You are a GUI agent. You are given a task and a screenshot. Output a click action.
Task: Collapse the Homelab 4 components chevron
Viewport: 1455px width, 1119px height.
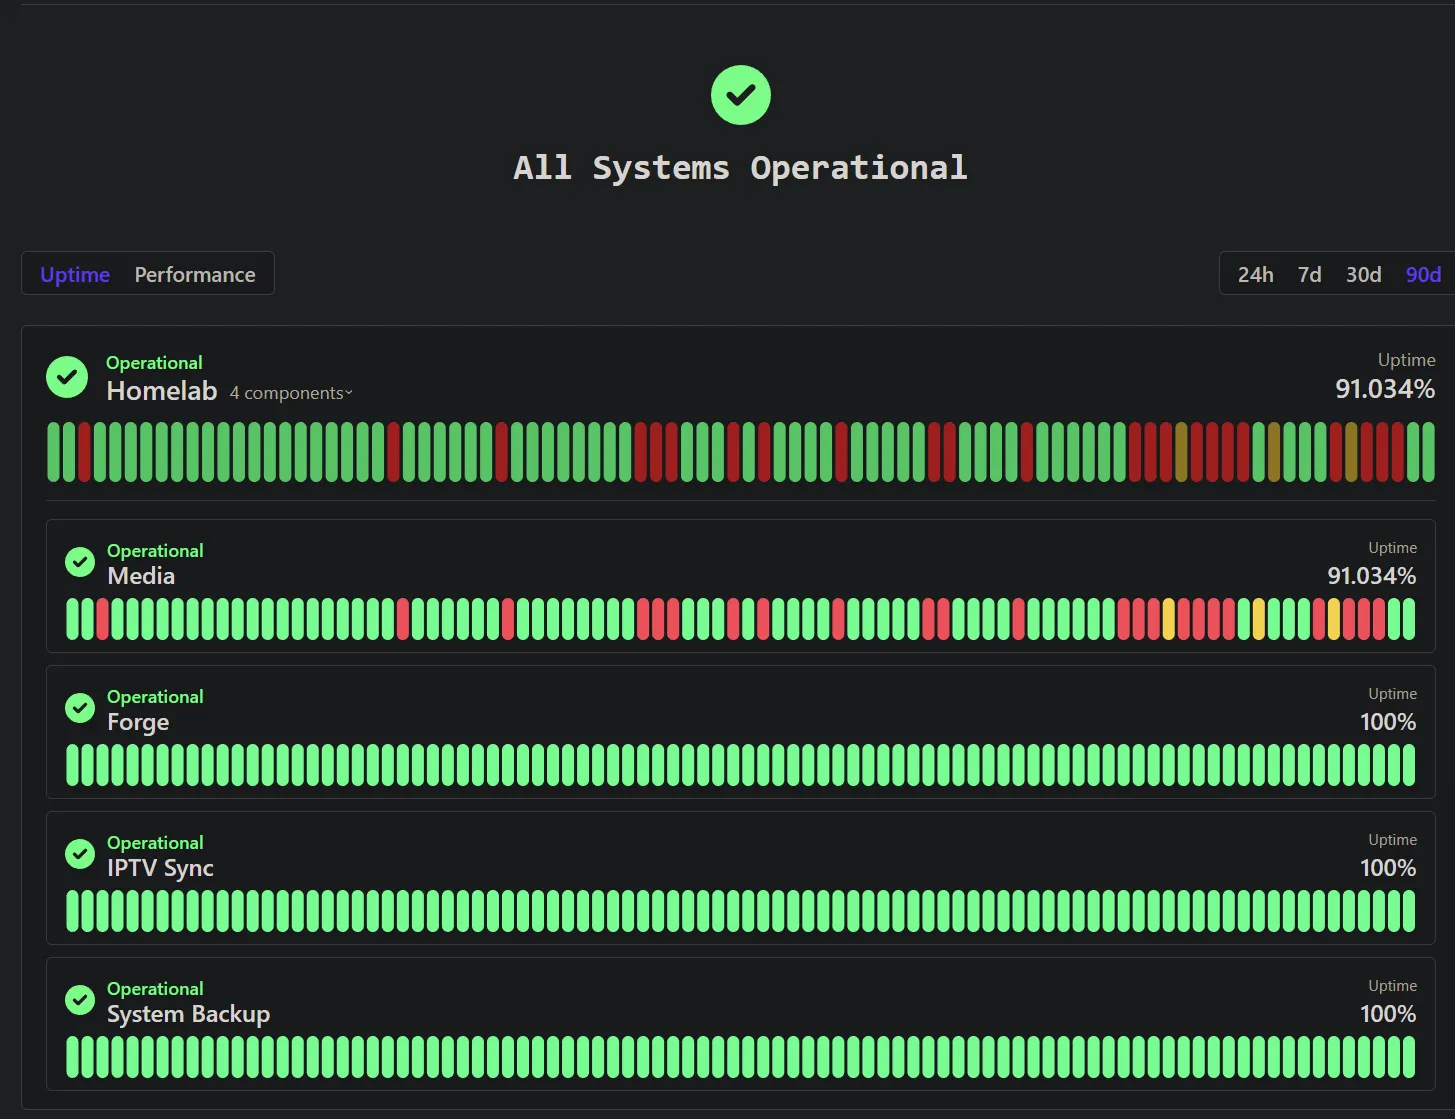pyautogui.click(x=349, y=394)
